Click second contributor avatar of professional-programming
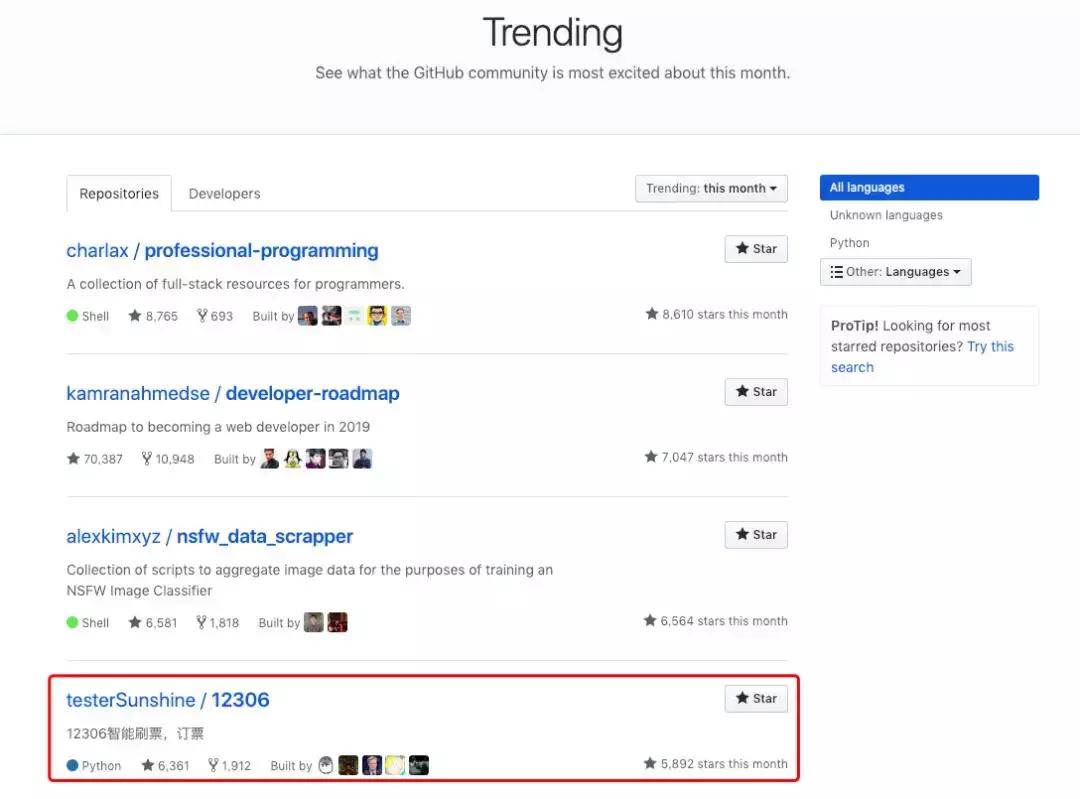Image resolution: width=1080 pixels, height=799 pixels. 331,316
